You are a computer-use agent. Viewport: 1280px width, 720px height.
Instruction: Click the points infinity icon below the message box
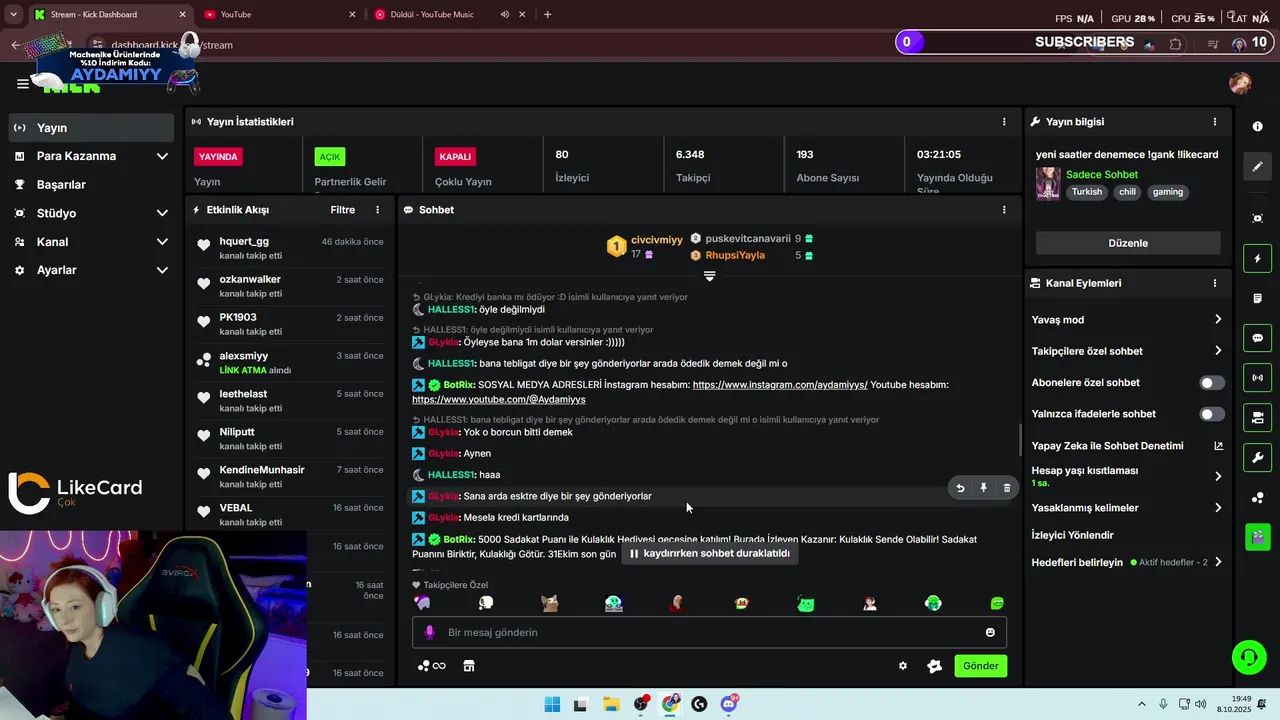click(432, 666)
